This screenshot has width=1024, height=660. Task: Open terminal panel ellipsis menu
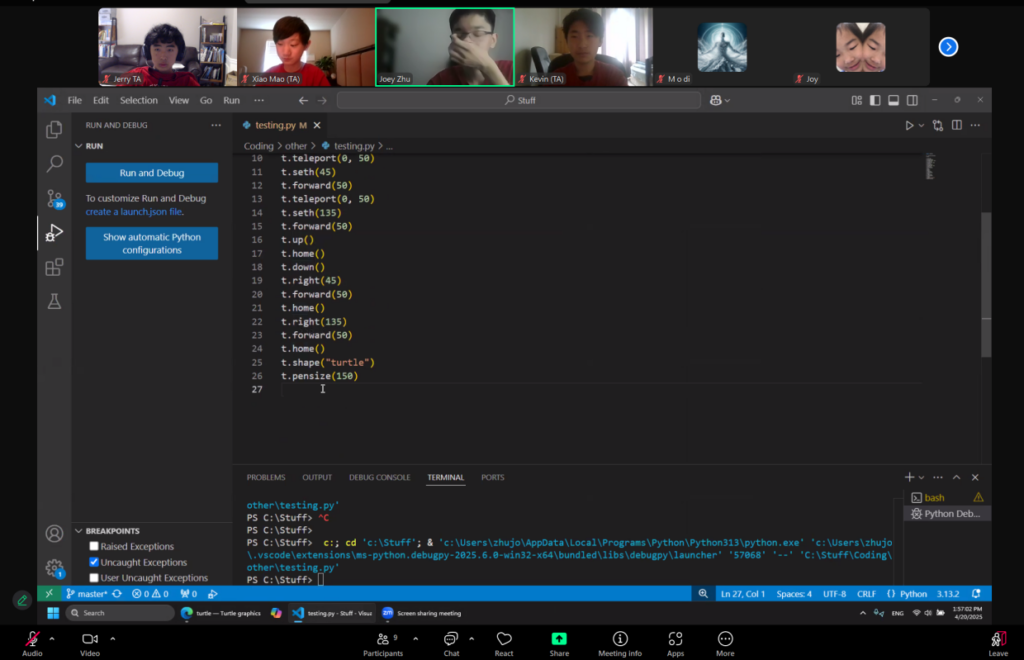938,477
